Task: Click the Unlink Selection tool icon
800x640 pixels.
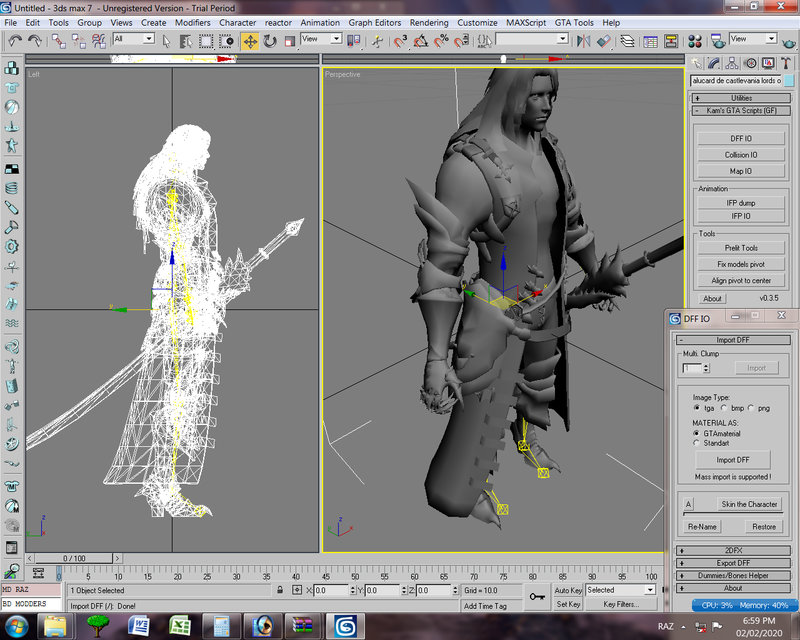Action: (x=79, y=41)
